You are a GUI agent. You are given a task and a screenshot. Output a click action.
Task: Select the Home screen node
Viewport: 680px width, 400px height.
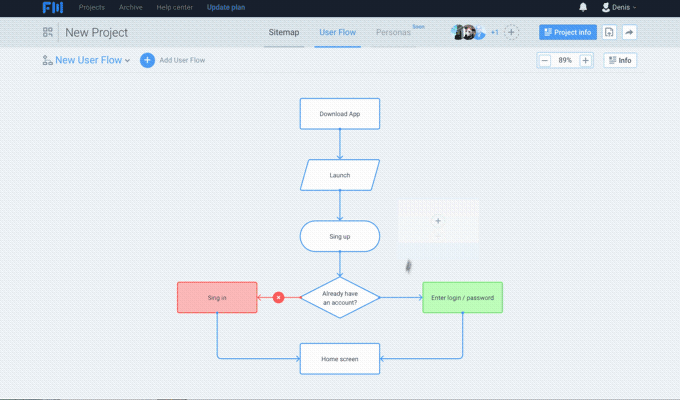(340, 359)
